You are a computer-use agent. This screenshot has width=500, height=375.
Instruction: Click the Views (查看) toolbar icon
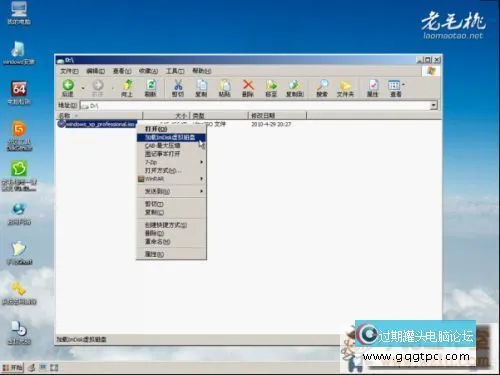coord(394,85)
